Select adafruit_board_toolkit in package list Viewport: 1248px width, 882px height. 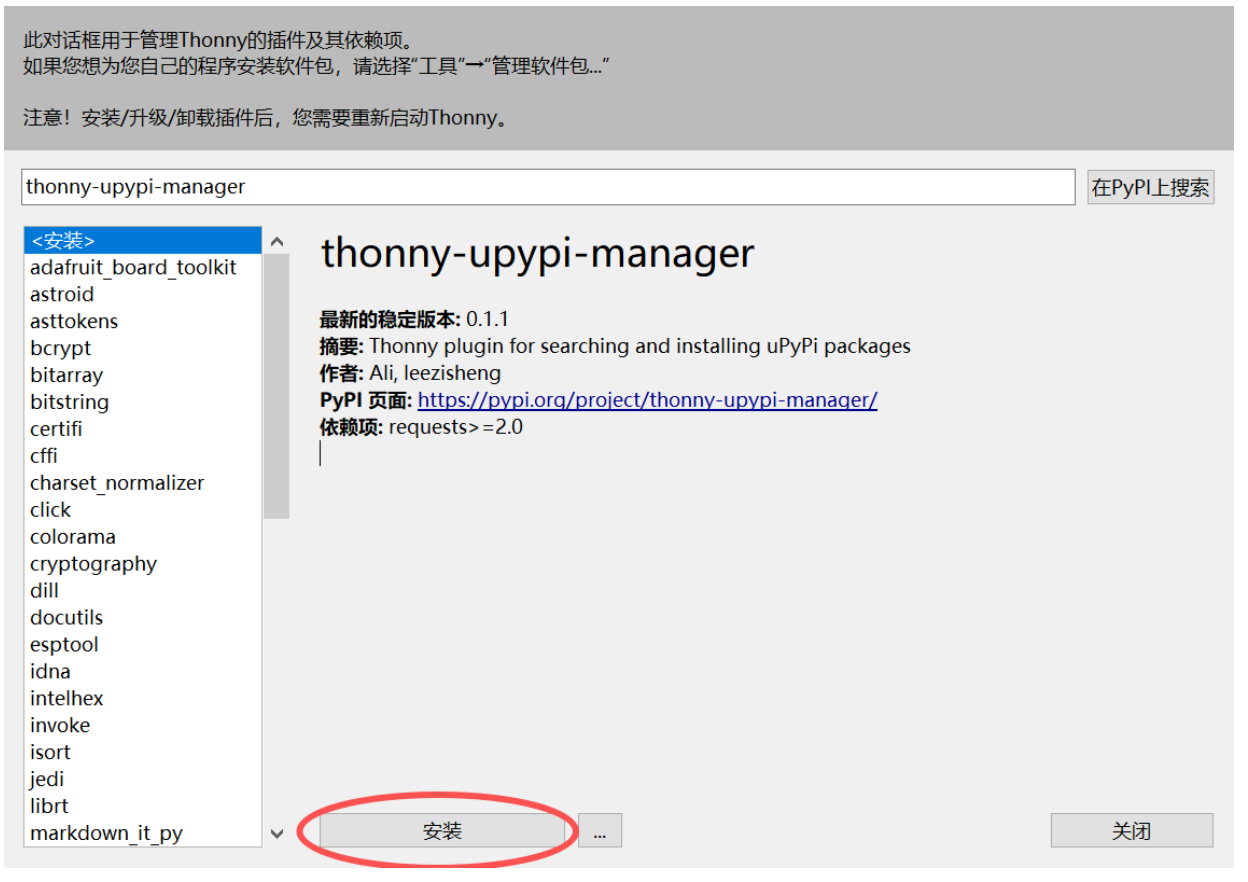(x=133, y=268)
